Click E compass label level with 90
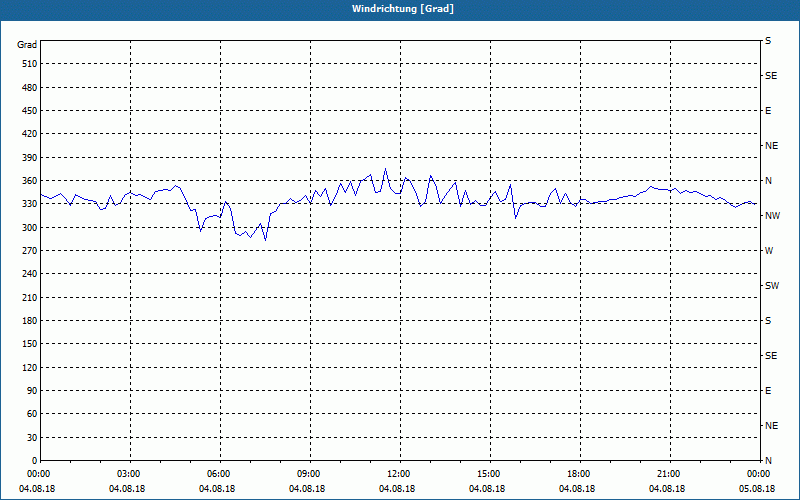800x500 pixels. click(768, 391)
